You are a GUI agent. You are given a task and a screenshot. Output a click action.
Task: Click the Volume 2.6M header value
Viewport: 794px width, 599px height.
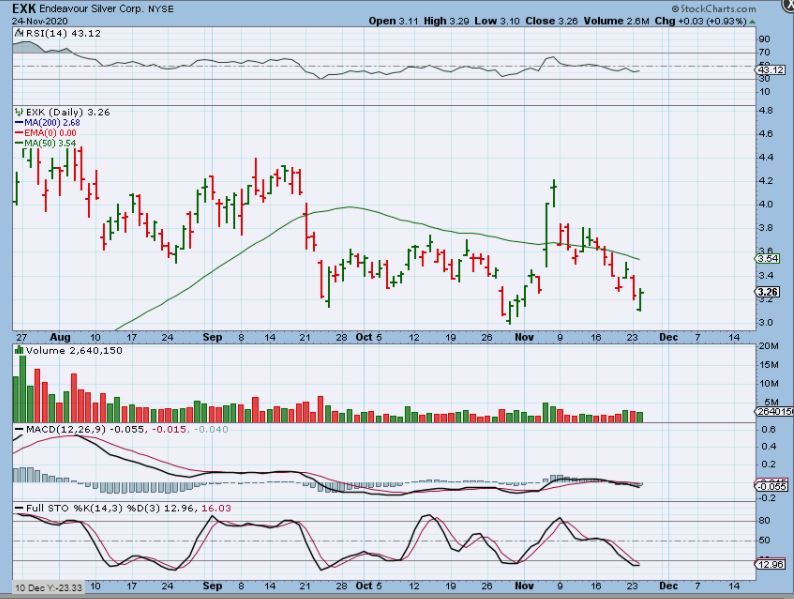click(x=616, y=21)
